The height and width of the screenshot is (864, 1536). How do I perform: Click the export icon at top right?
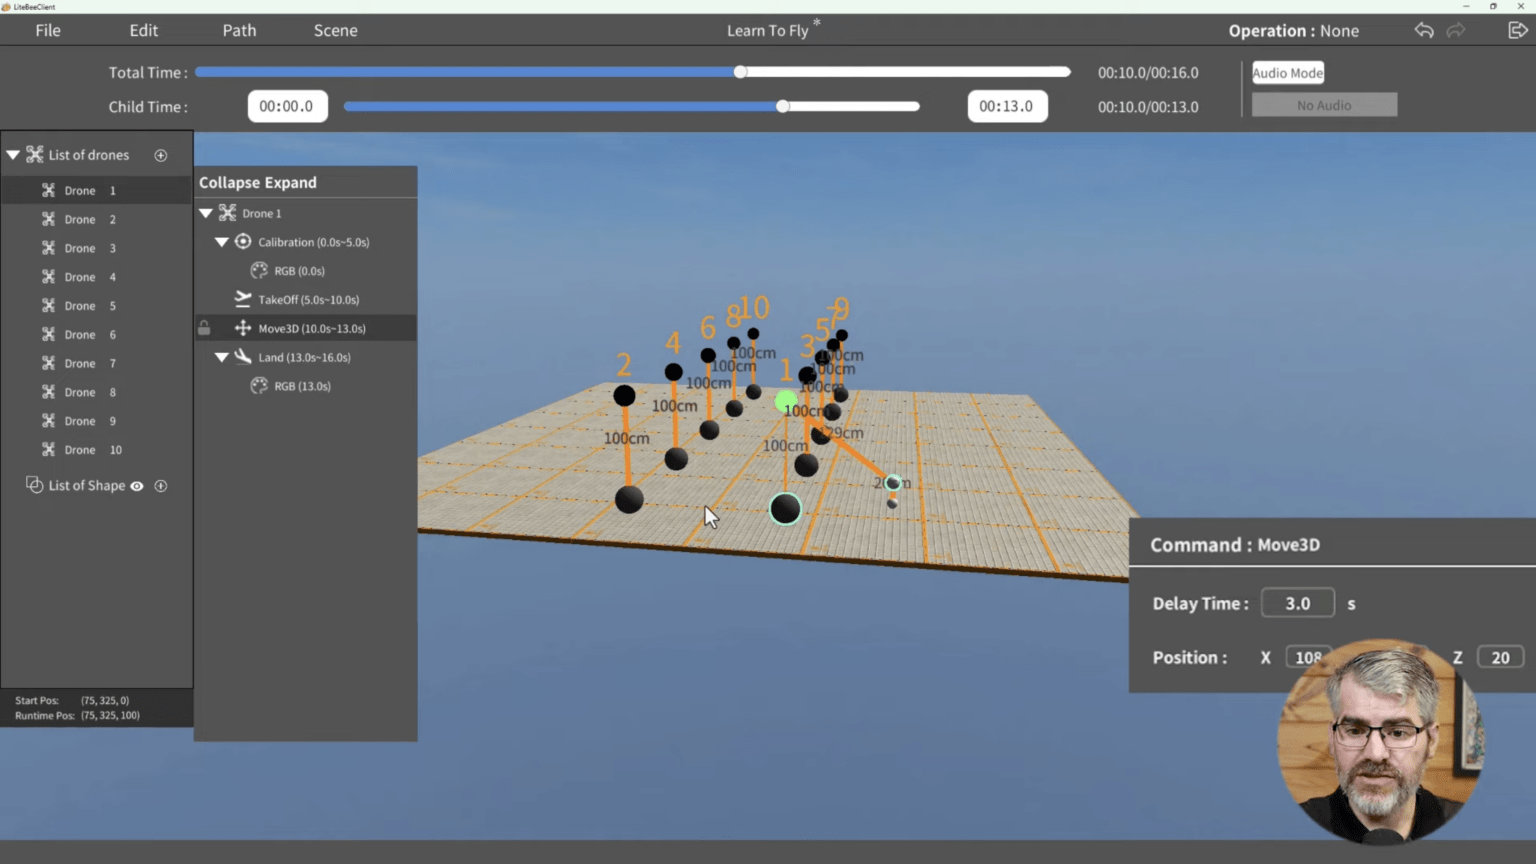tap(1517, 30)
